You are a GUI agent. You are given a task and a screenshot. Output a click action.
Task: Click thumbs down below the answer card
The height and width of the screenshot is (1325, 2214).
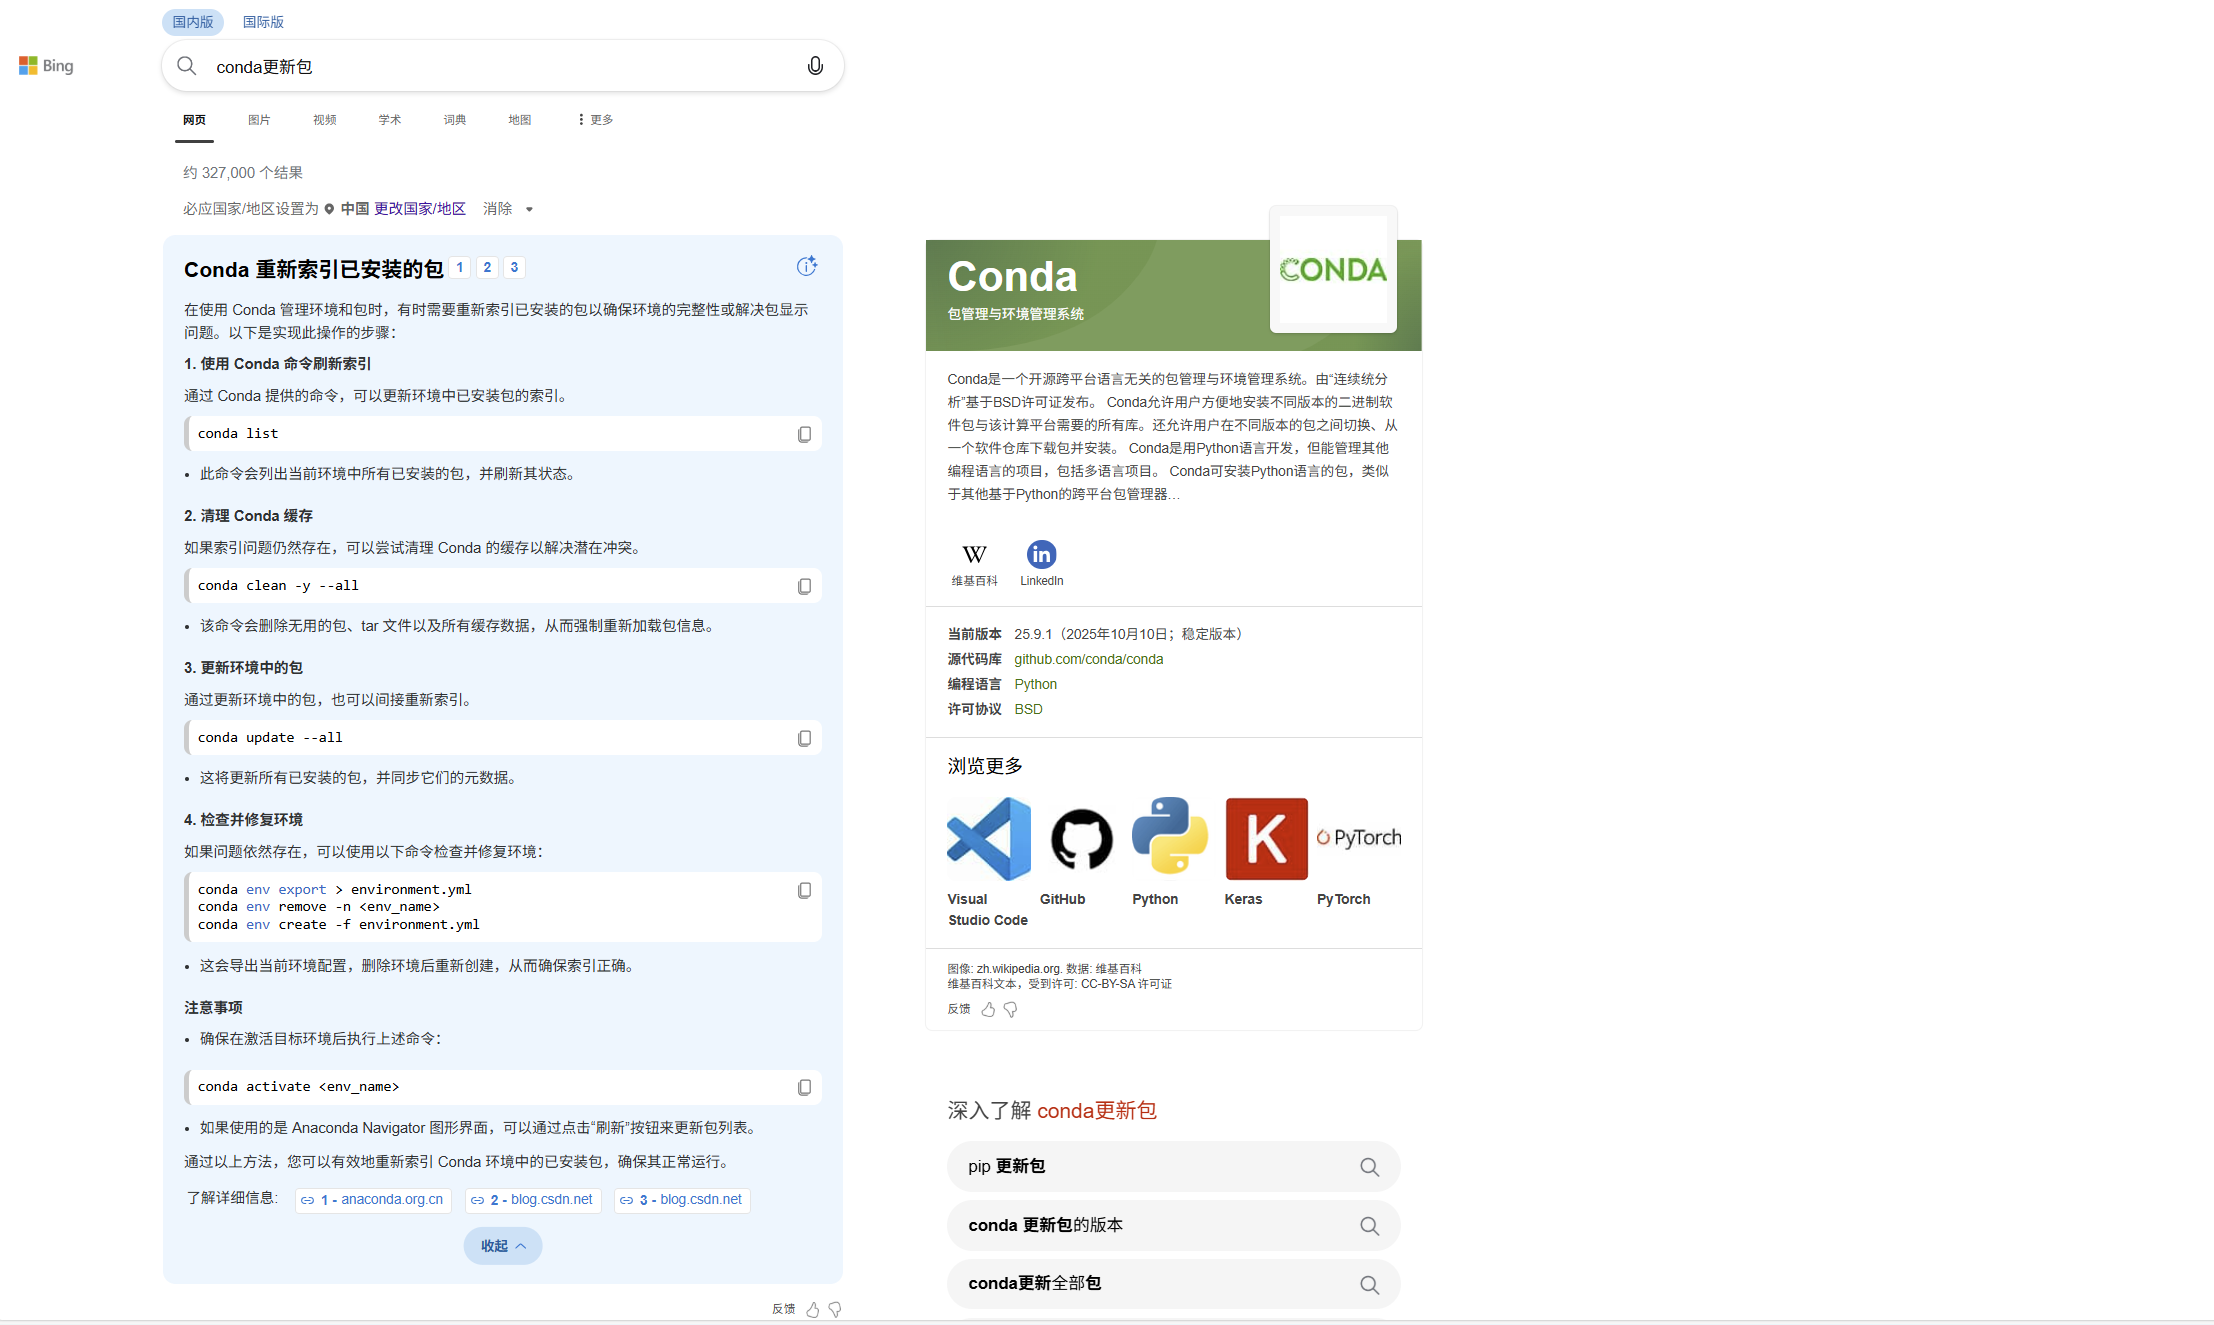pyautogui.click(x=835, y=1309)
